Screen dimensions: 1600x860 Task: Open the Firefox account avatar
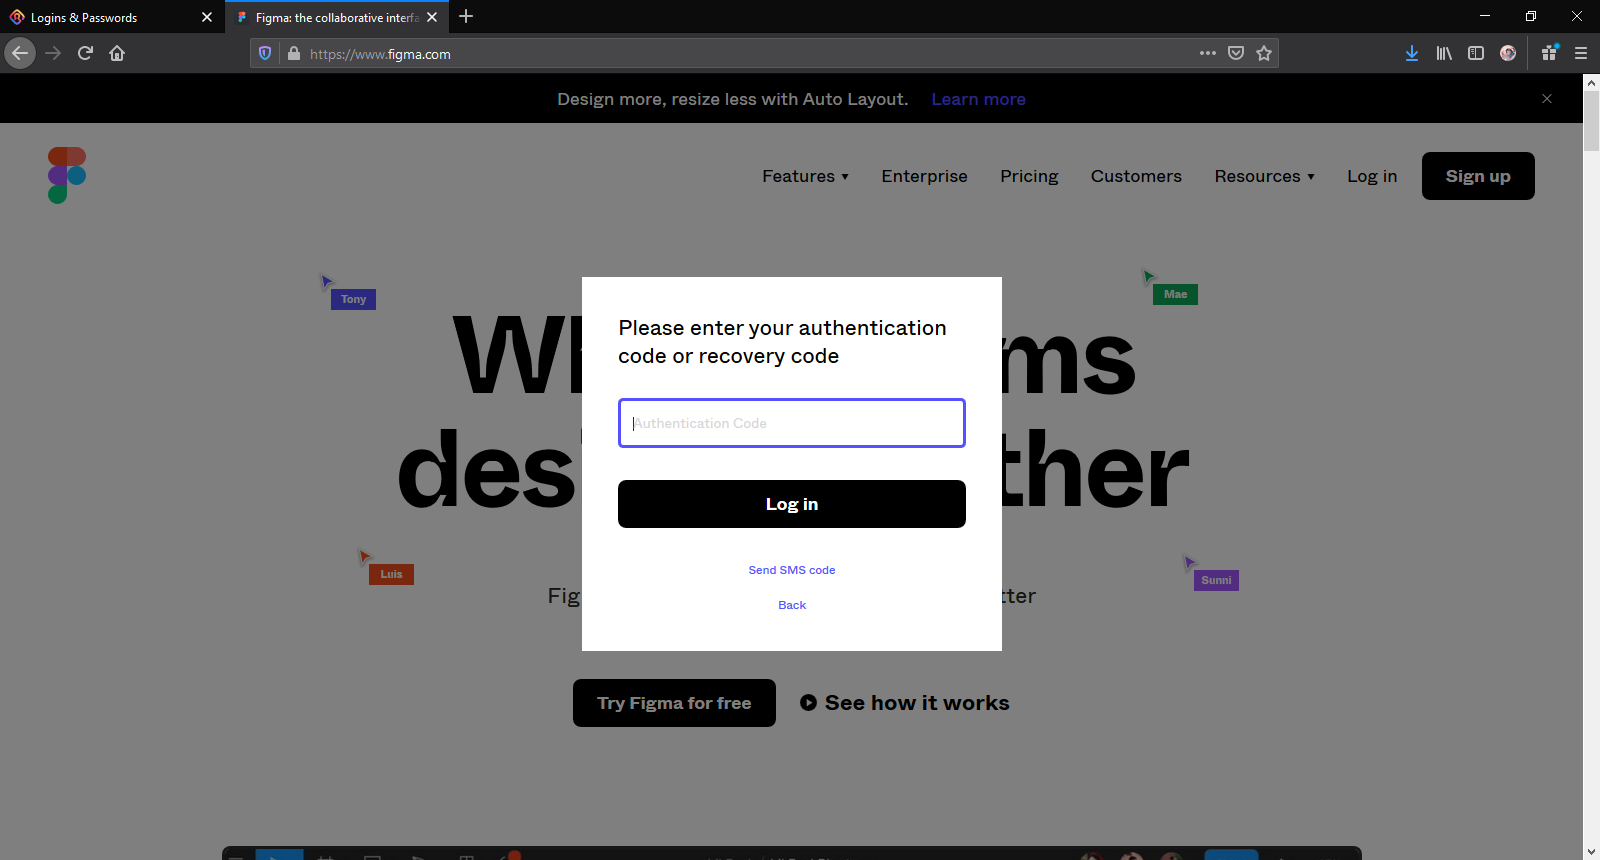coord(1508,53)
